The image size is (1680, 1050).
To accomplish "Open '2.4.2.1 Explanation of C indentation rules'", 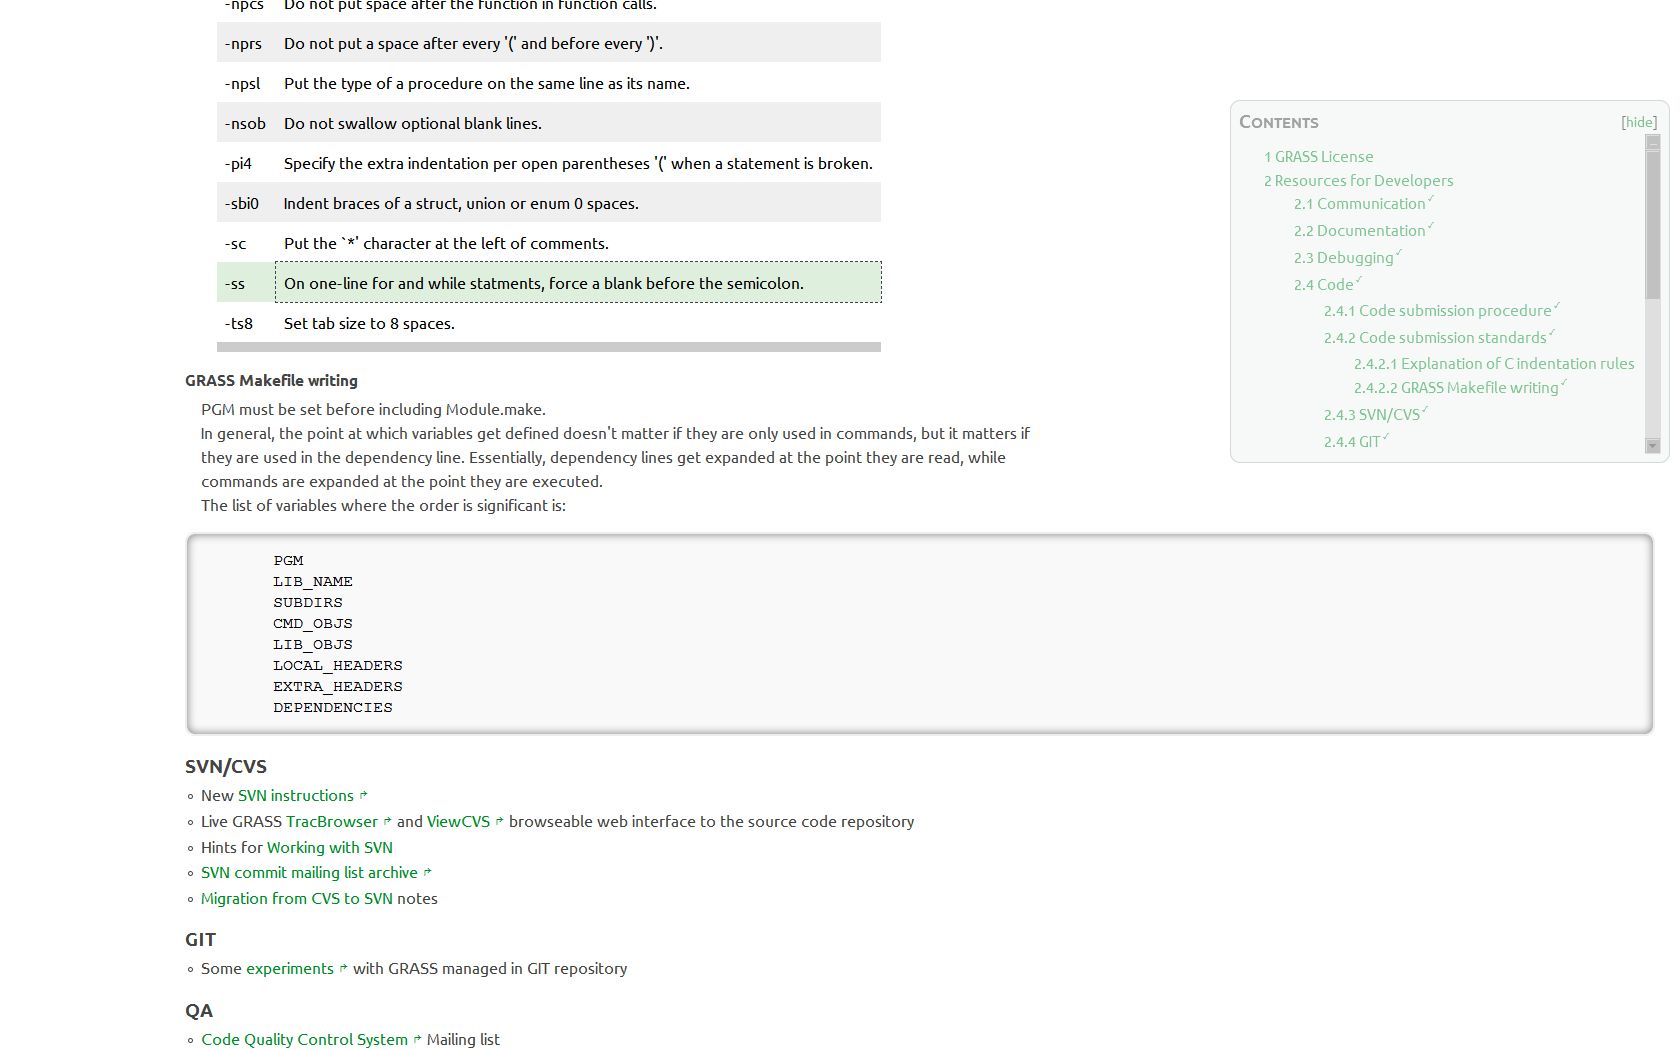I will [1494, 364].
